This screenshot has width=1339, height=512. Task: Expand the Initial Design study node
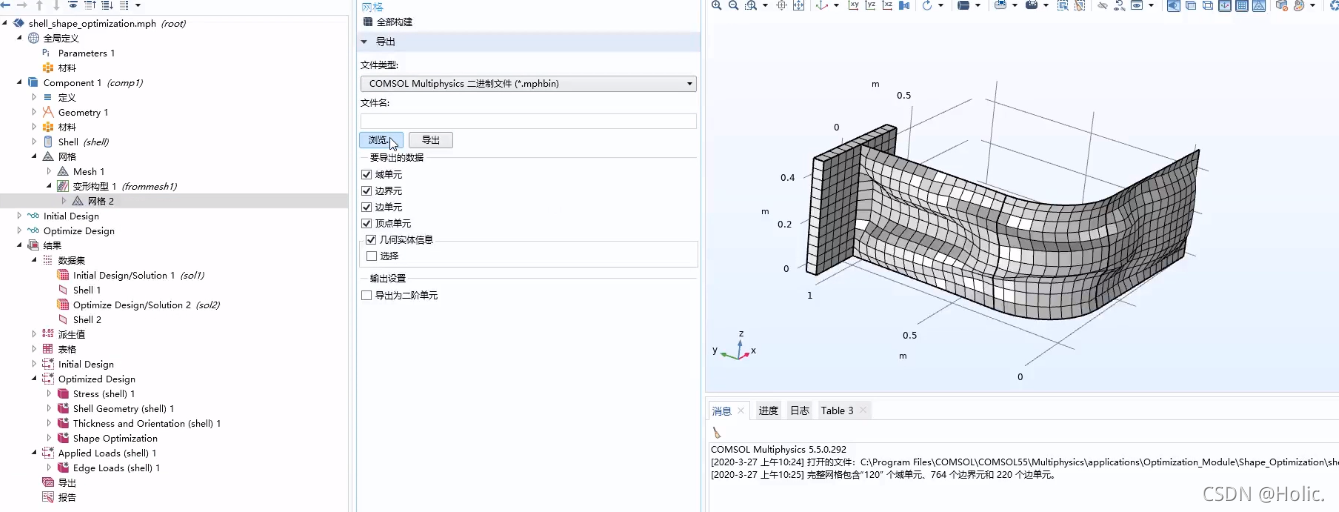click(20, 216)
